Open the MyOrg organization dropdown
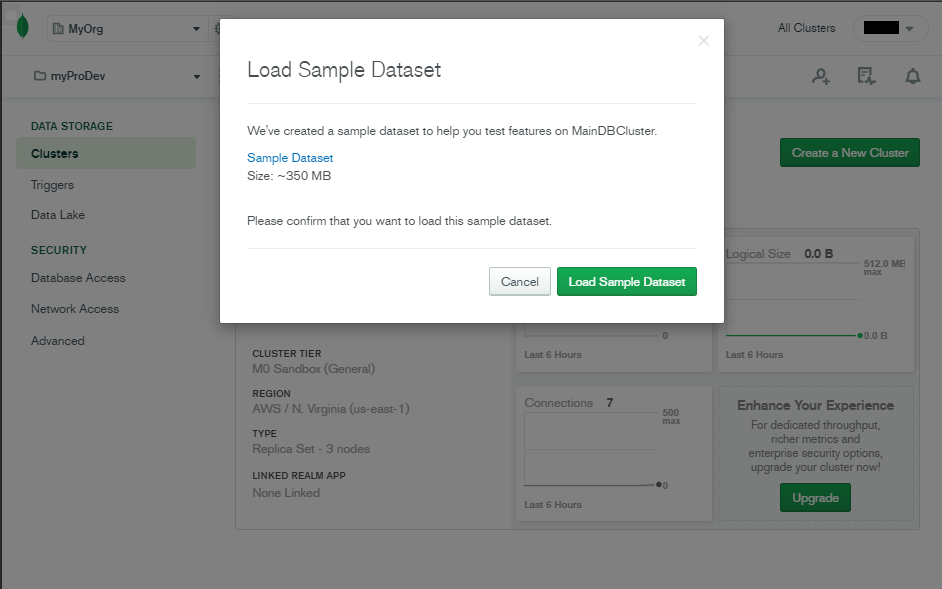This screenshot has height=589, width=942. pos(126,28)
